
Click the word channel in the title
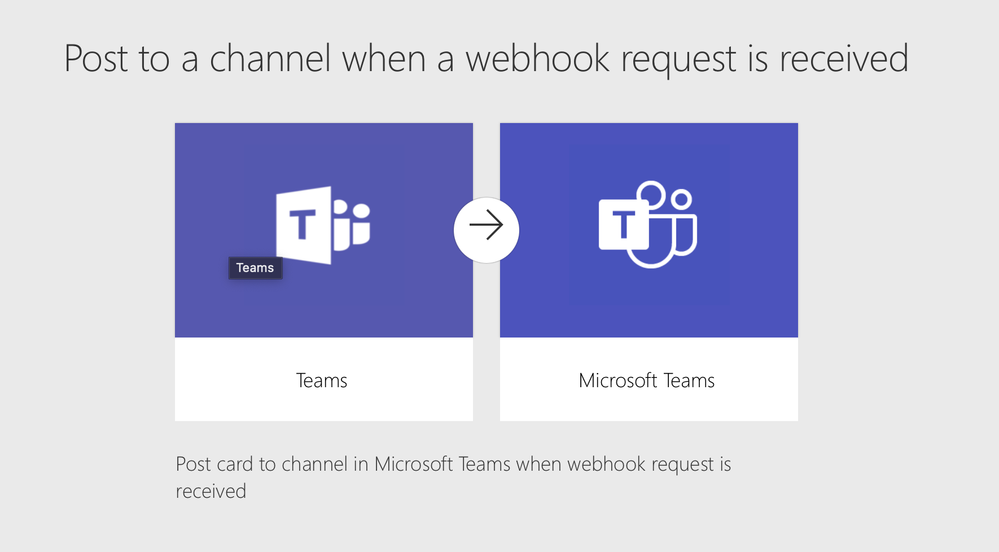click(270, 59)
